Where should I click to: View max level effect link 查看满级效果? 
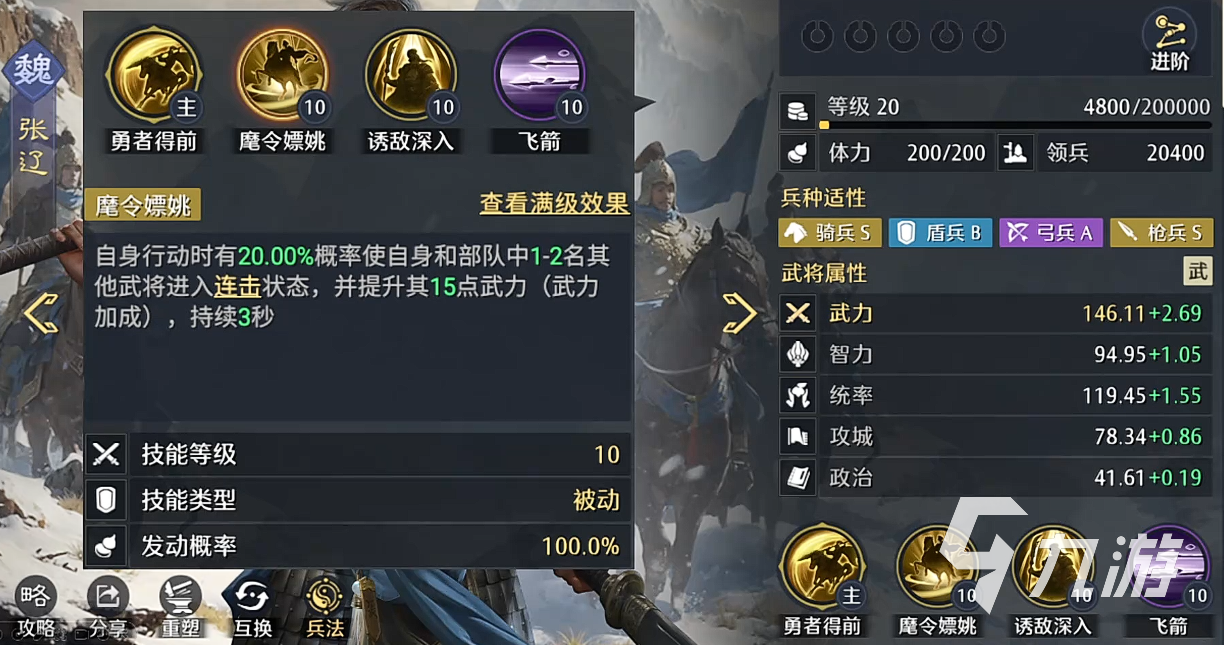coord(554,204)
